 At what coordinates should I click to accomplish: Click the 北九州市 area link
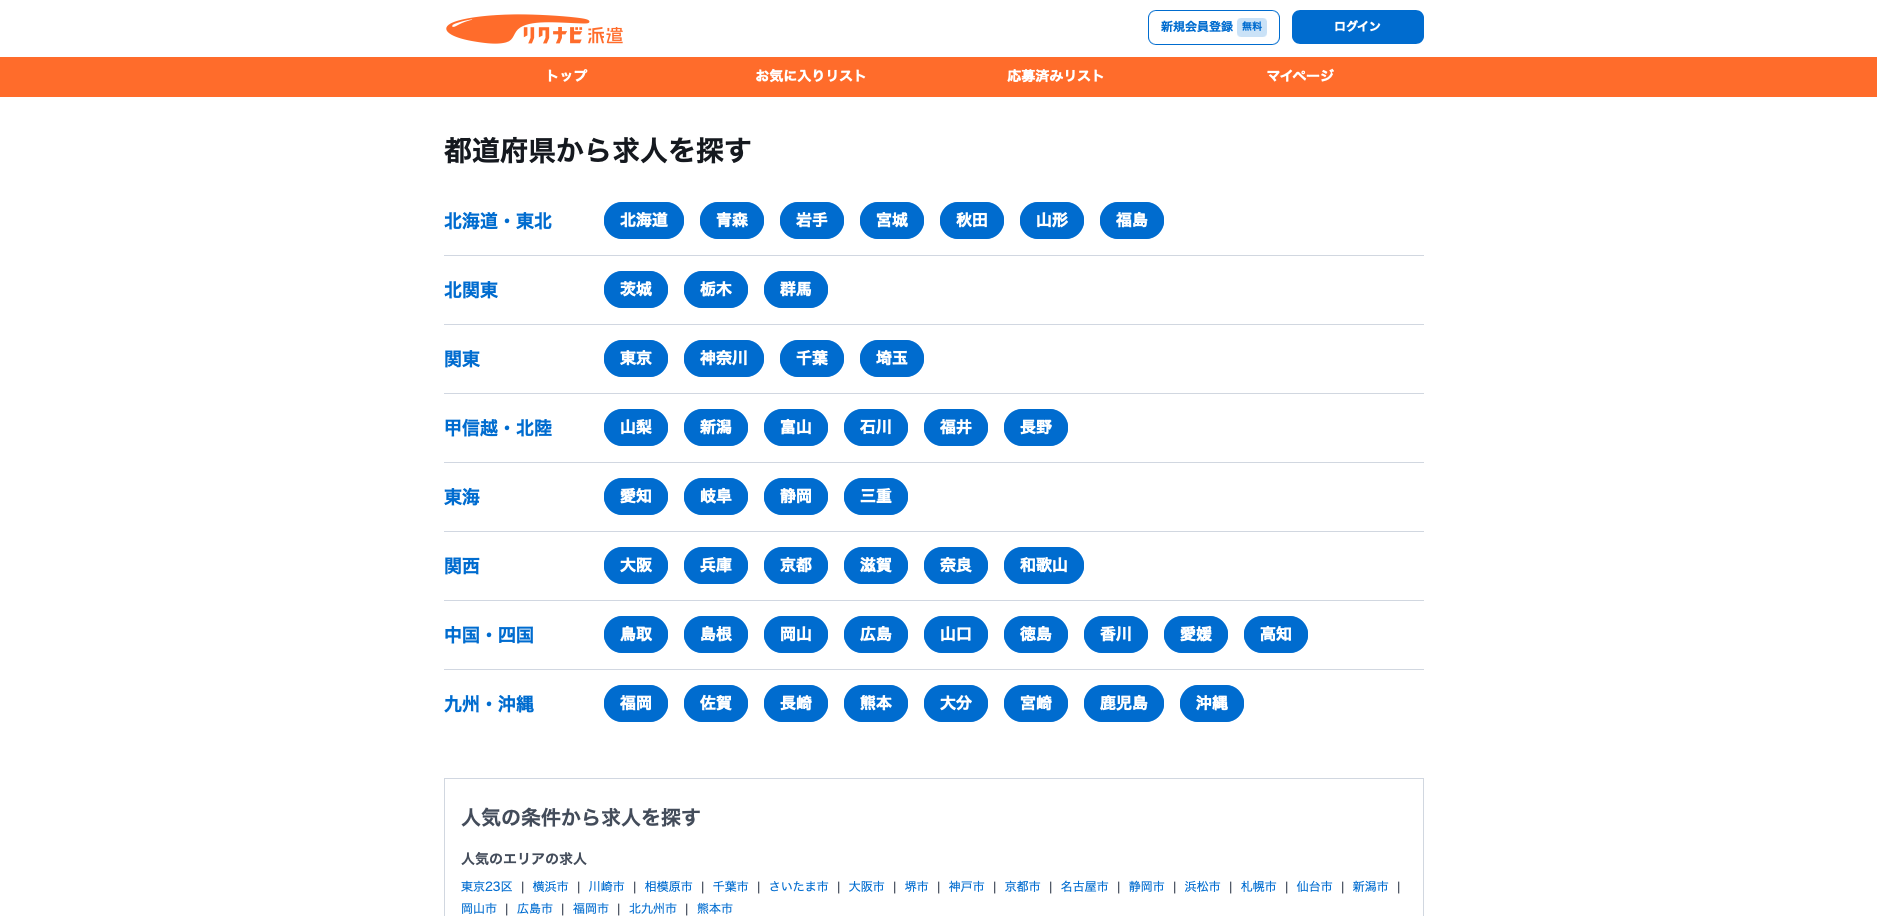[x=652, y=909]
